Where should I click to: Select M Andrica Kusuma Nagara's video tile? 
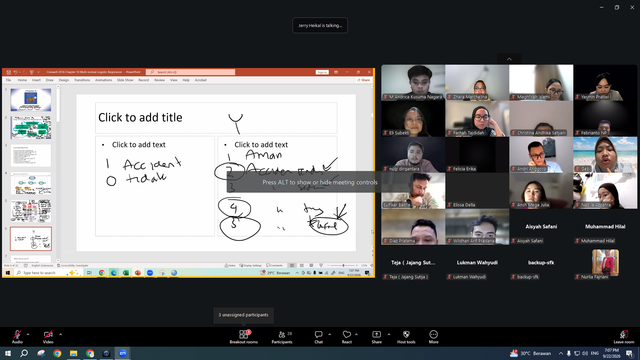[x=413, y=82]
